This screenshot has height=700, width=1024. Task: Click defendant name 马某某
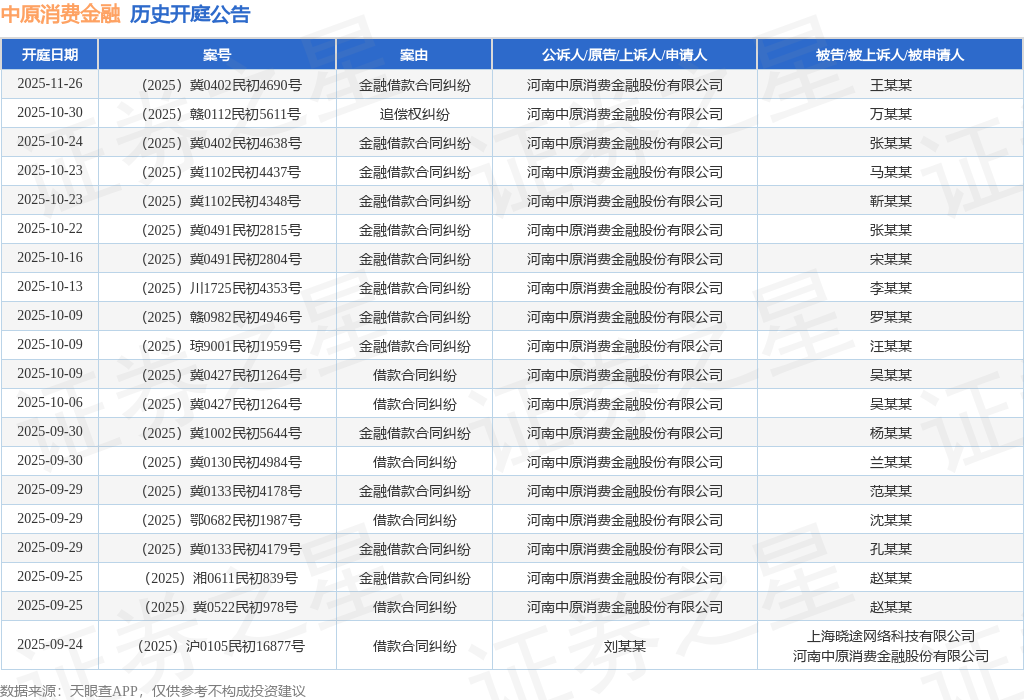[890, 172]
